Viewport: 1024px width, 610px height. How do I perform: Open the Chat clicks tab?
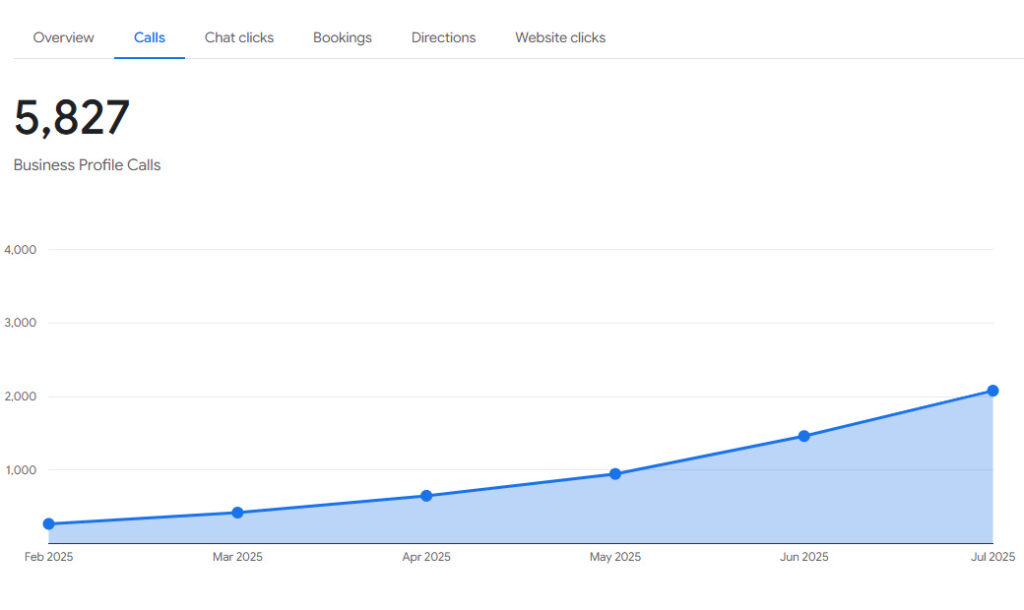[x=239, y=38]
